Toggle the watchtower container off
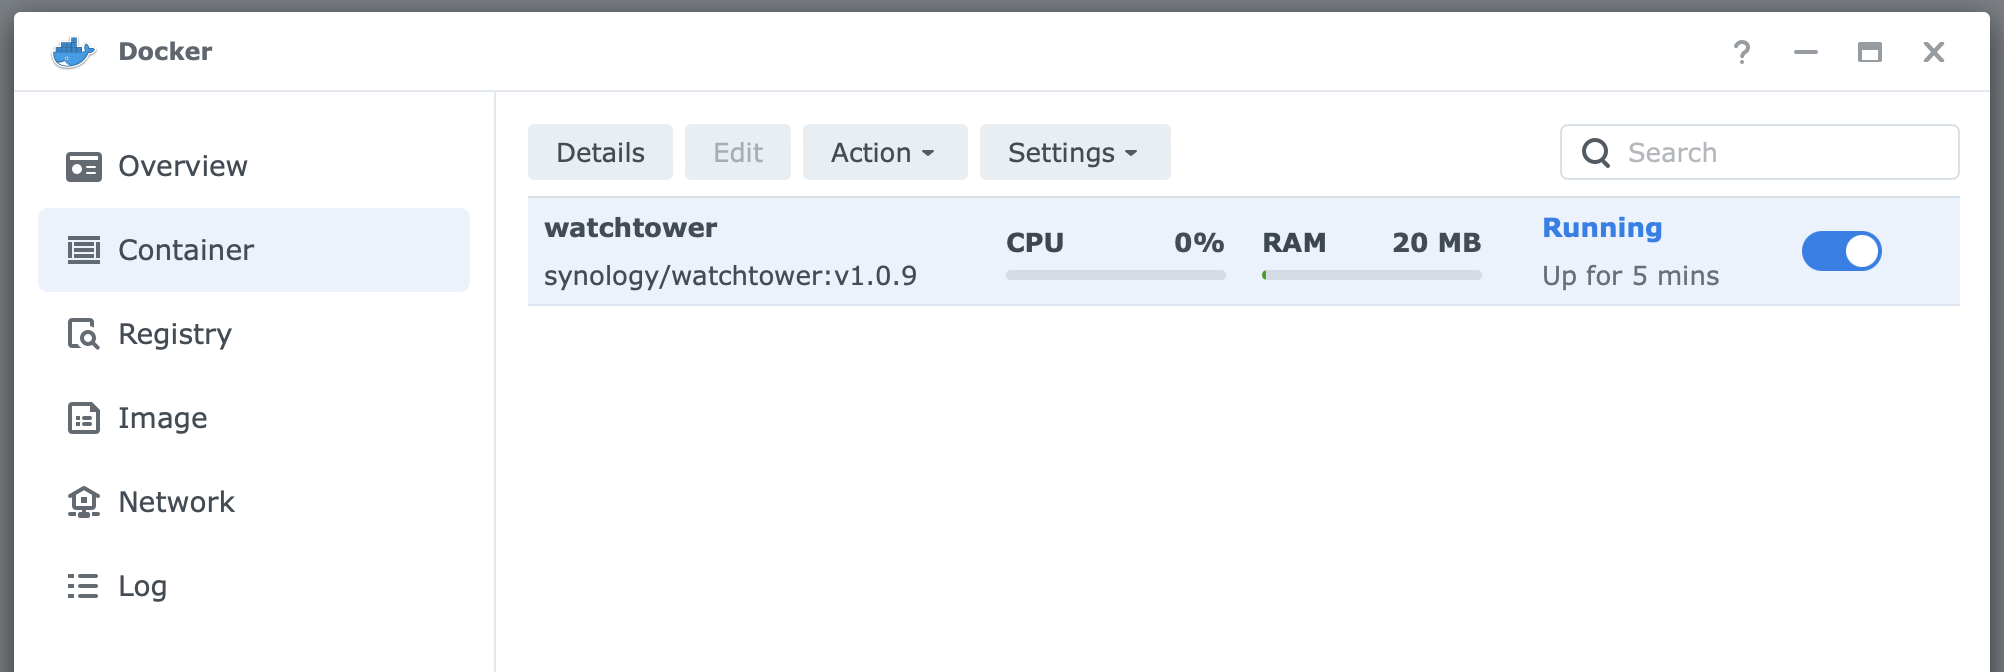This screenshot has width=2004, height=672. click(x=1841, y=251)
